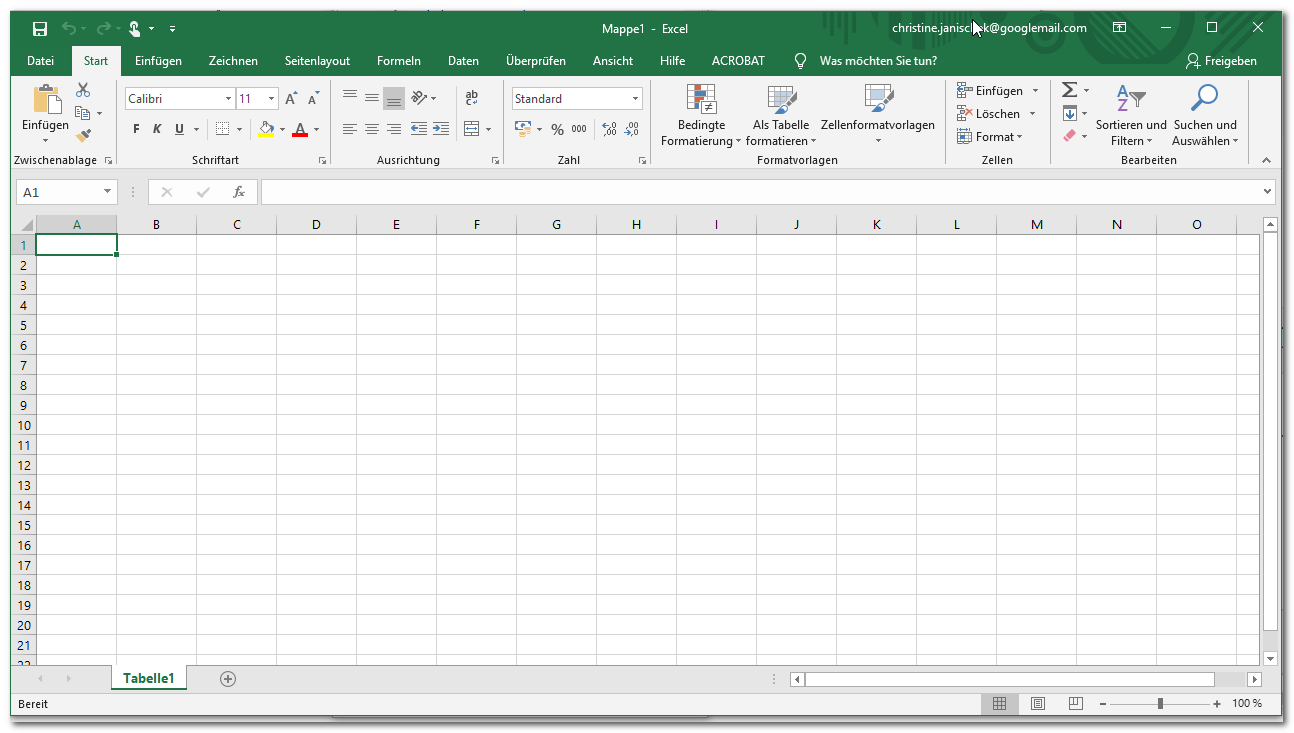Viewport: 1294px width, 733px height.
Task: Copy selection with the copy icon
Action: 83,113
